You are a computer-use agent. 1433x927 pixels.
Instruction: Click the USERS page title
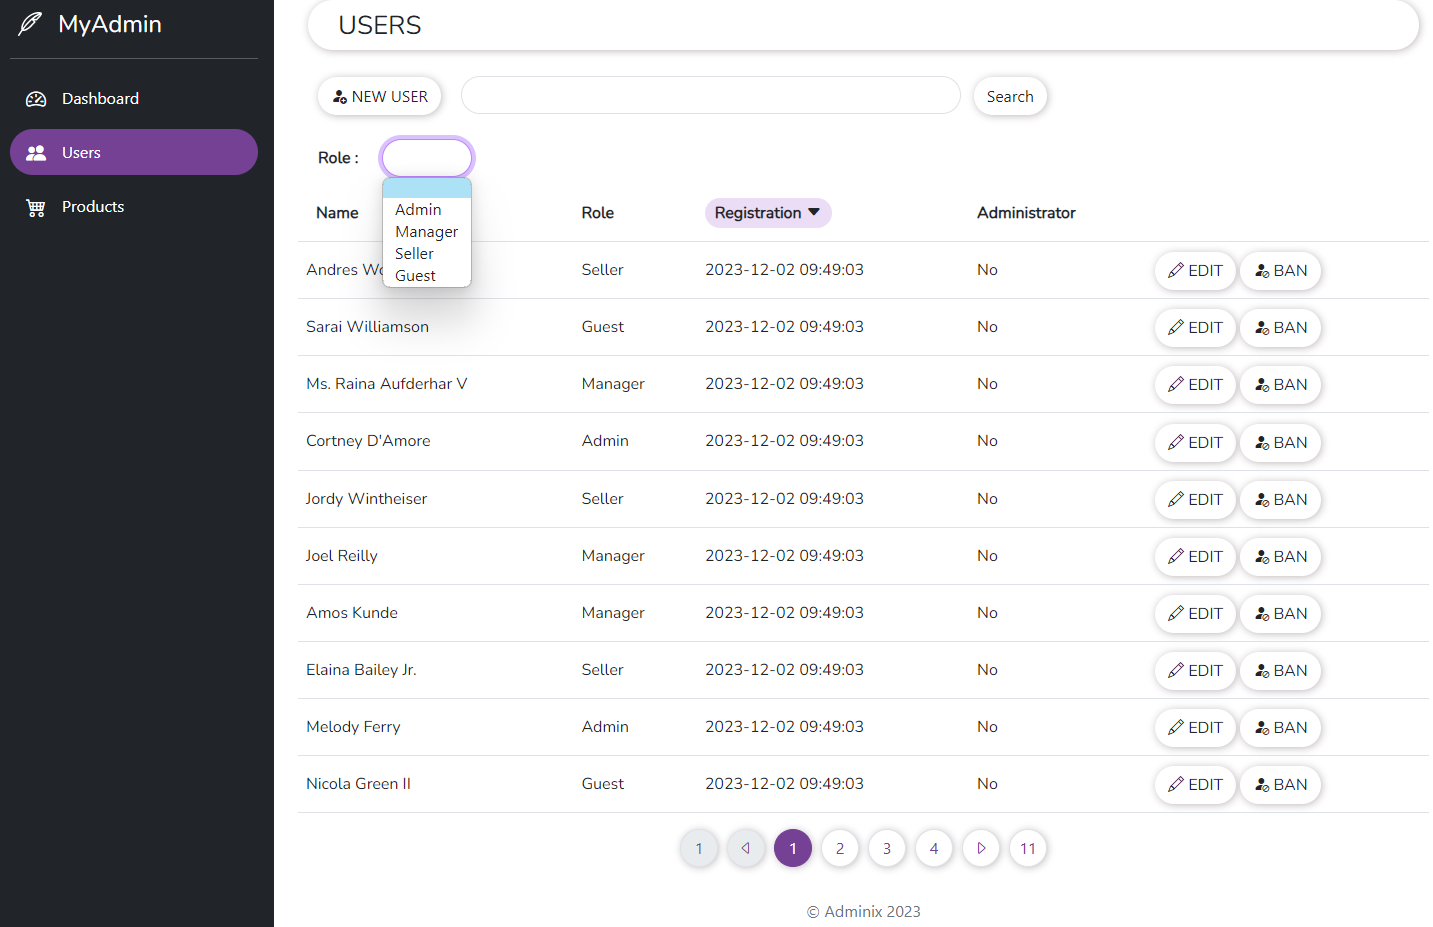pos(380,25)
